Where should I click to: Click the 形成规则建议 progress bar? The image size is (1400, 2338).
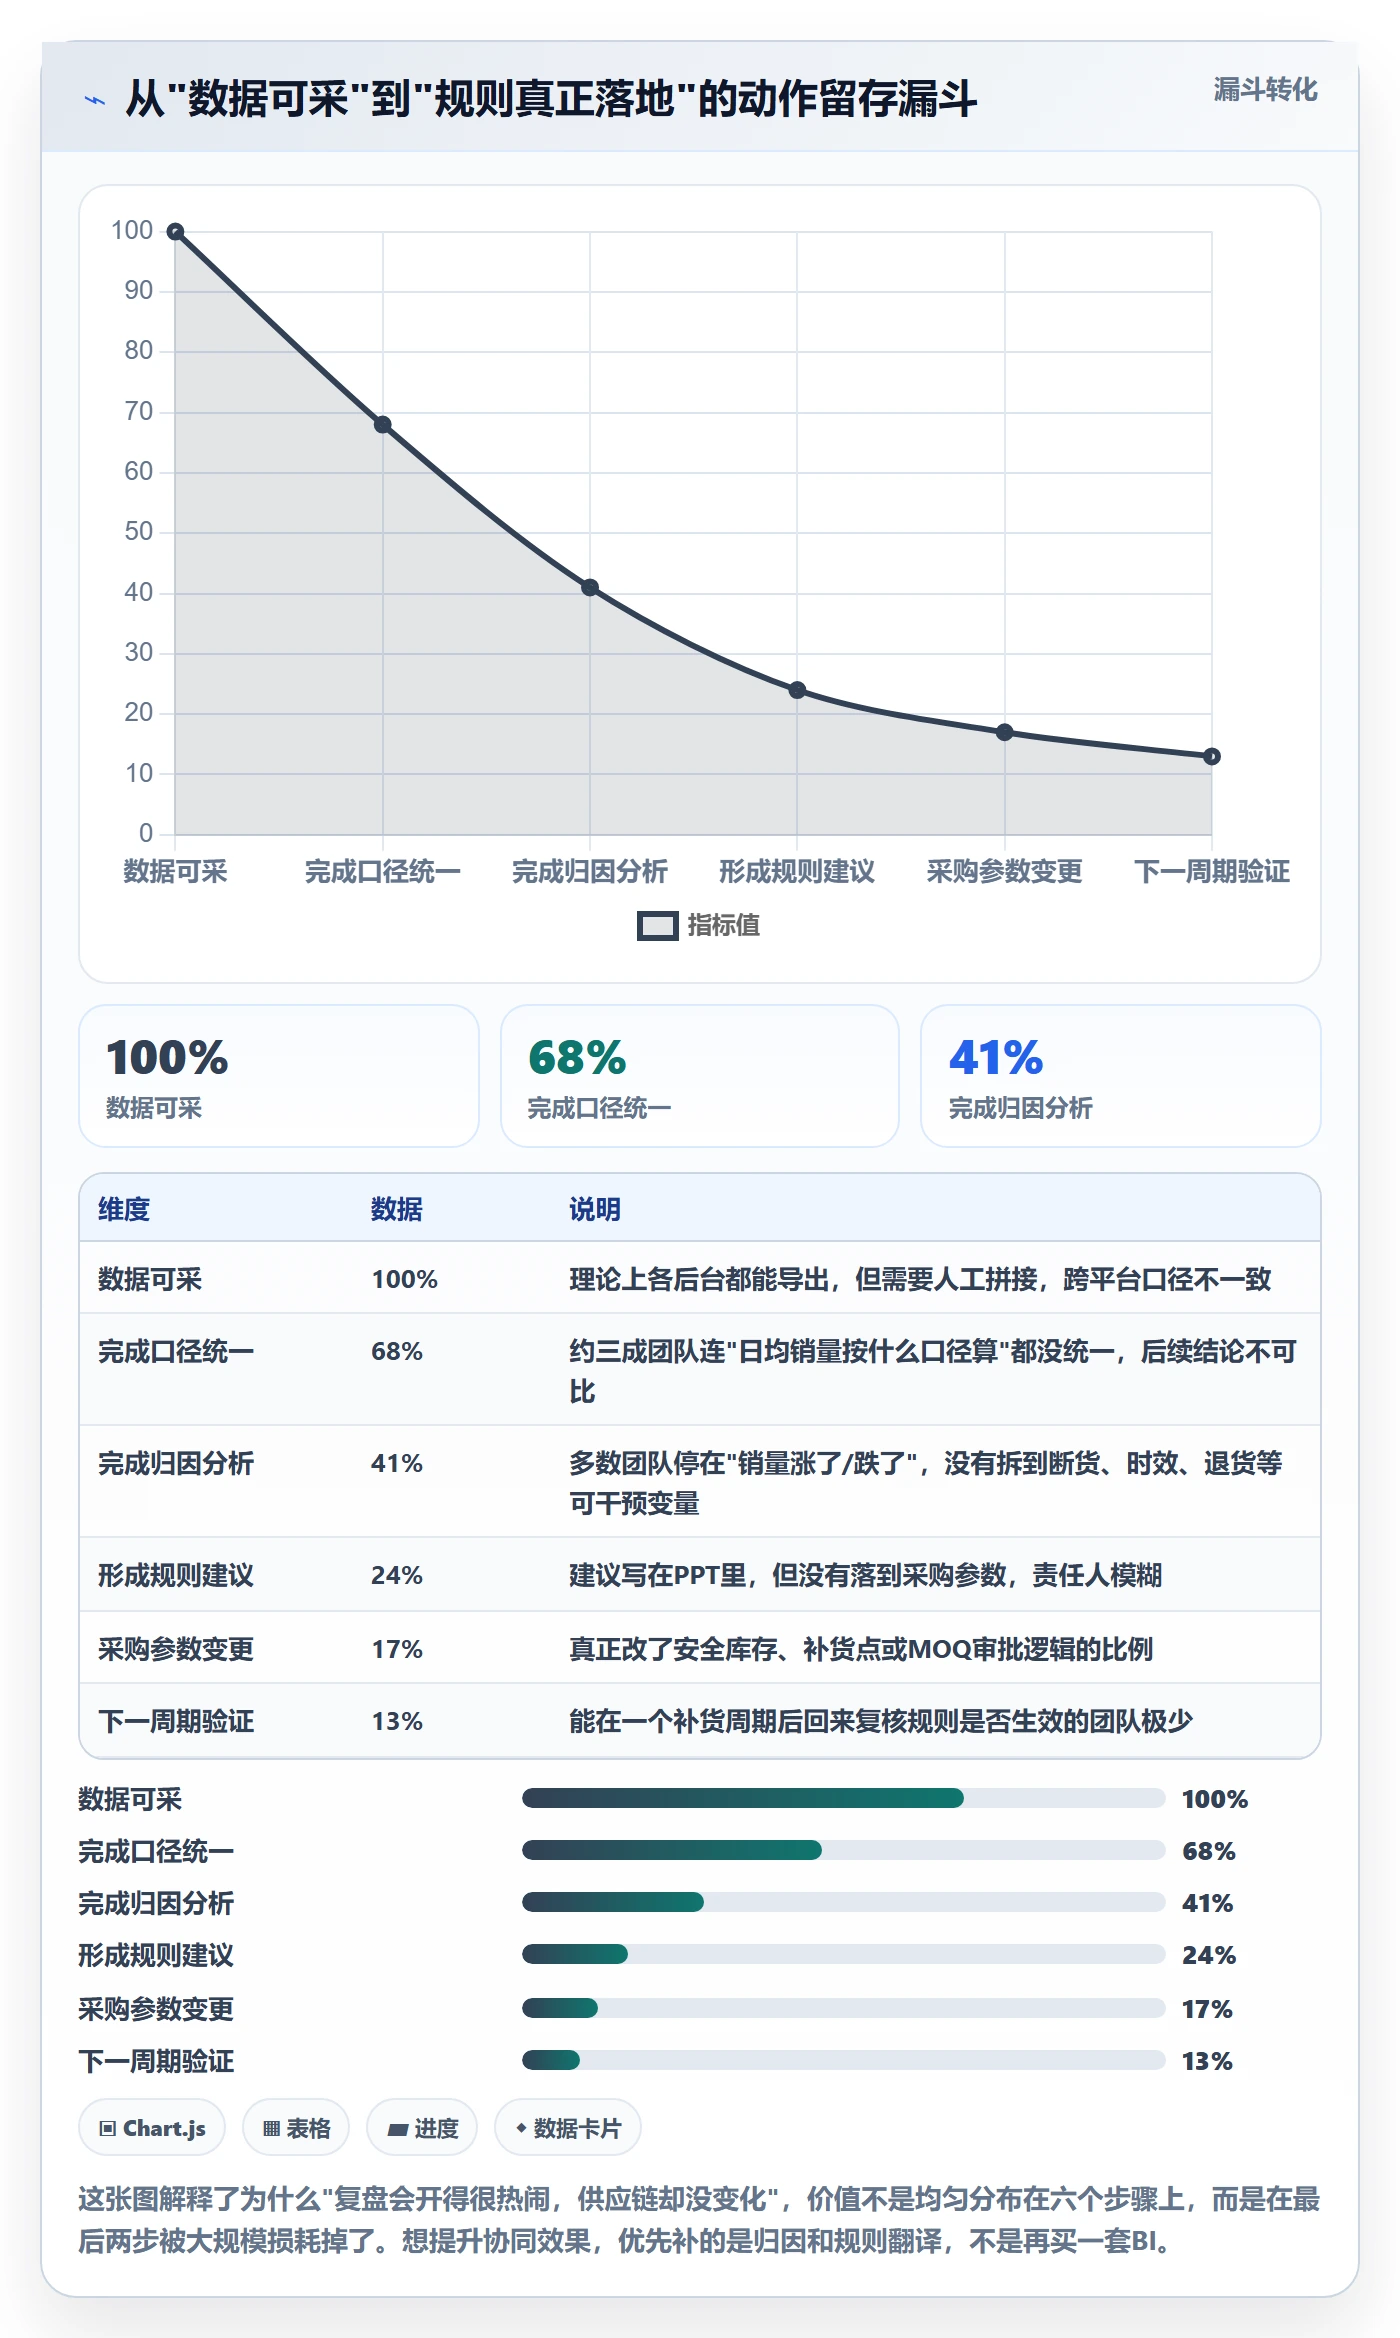[x=844, y=1954]
